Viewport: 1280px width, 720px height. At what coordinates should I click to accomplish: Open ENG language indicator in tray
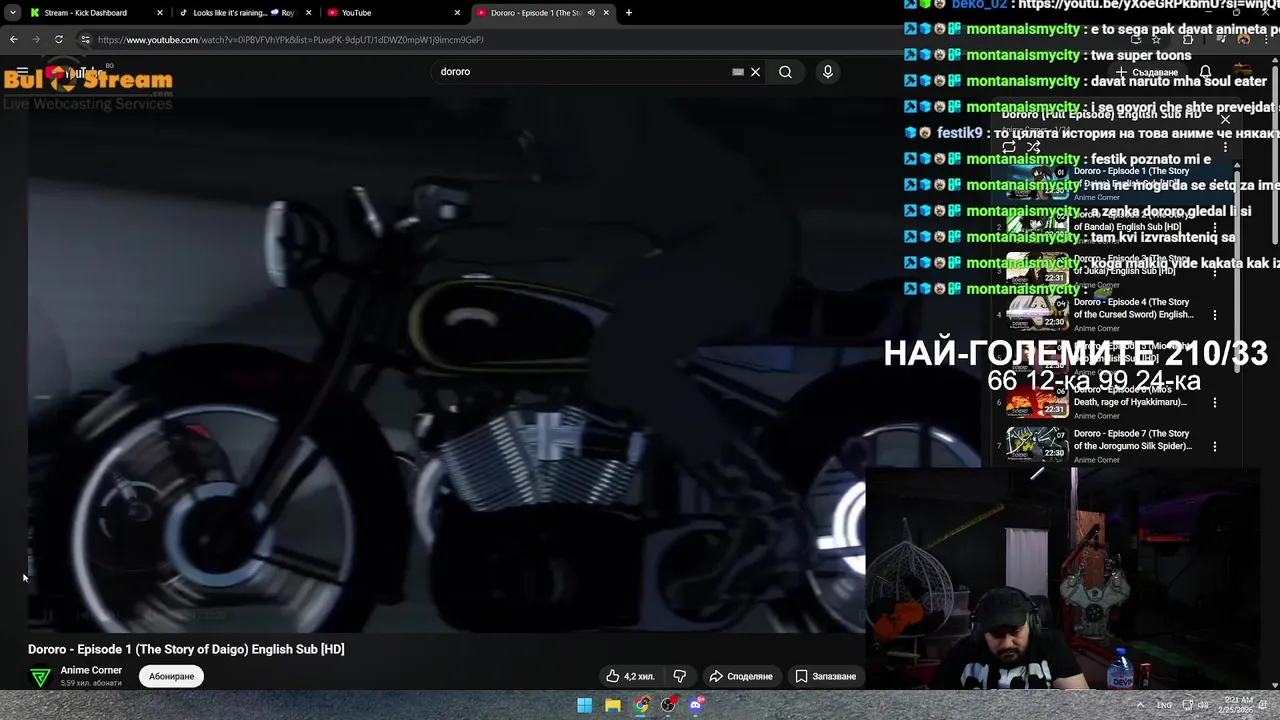pyautogui.click(x=1164, y=705)
